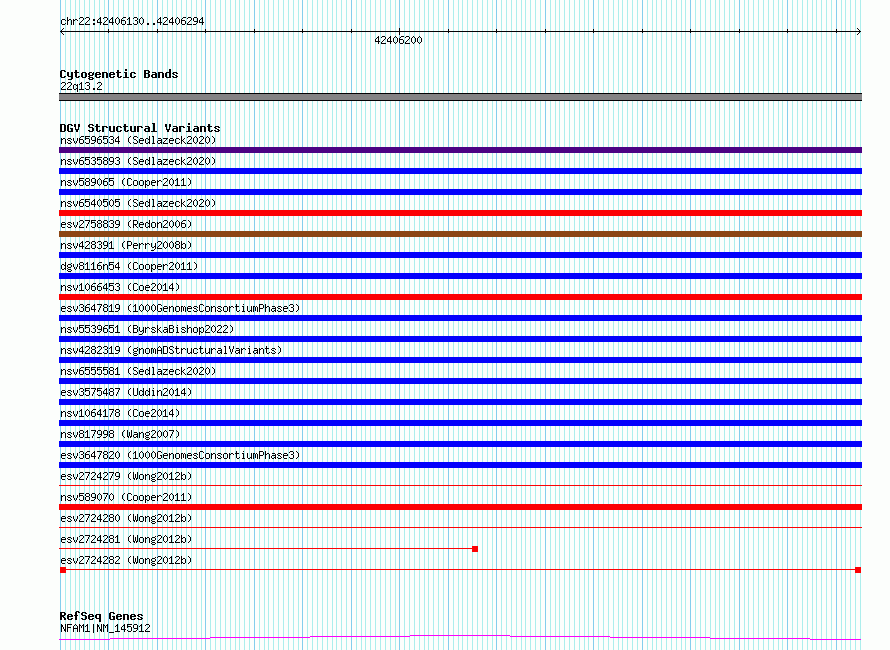
Task: Click the blue bar under dgv8116n54
Action: coord(460,276)
